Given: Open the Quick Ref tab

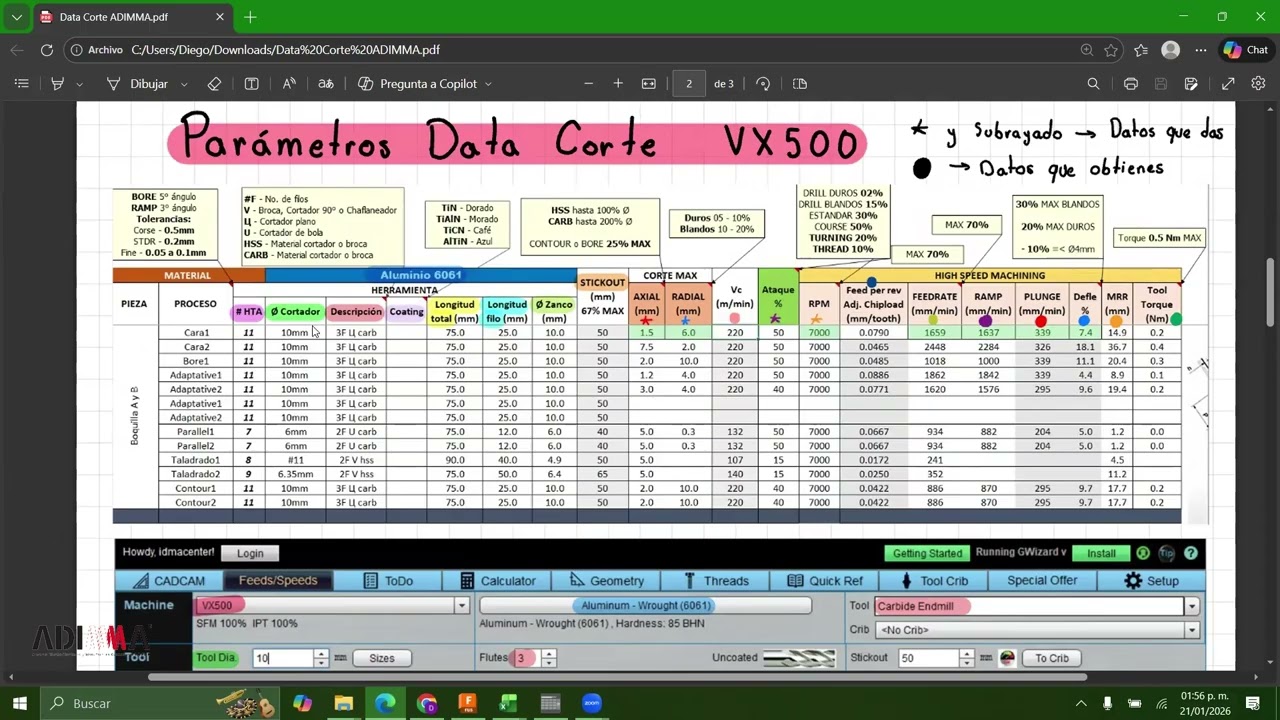Looking at the screenshot, I should point(825,581).
